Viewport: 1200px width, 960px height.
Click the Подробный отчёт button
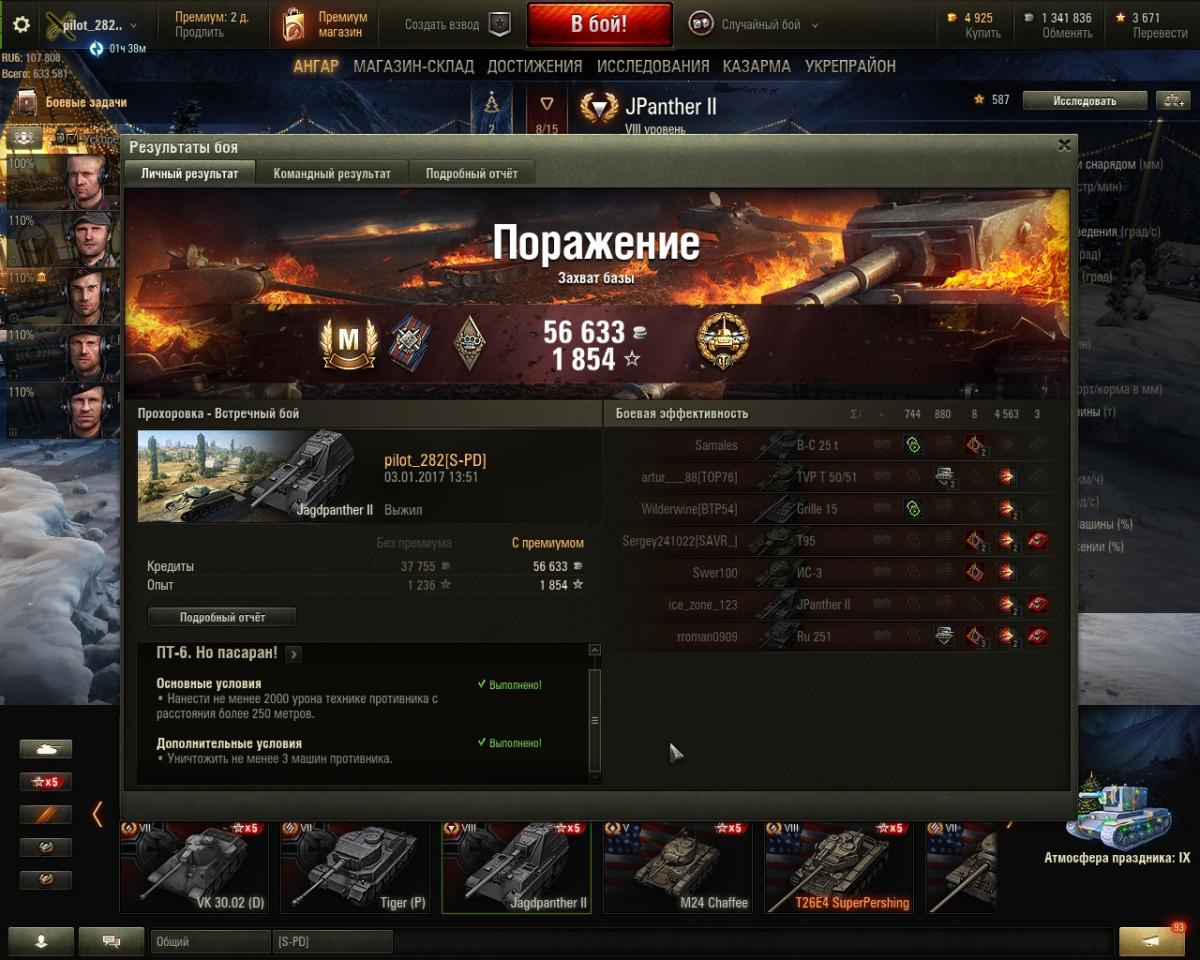222,617
